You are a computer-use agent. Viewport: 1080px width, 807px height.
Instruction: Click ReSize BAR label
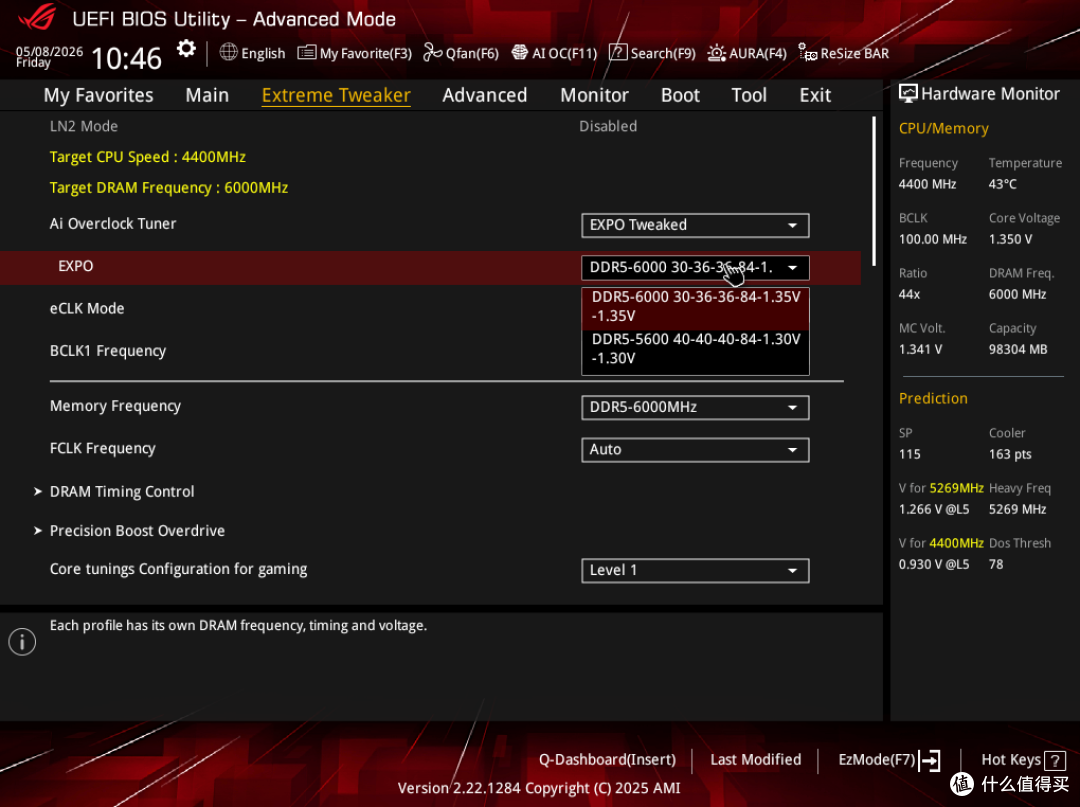(855, 53)
